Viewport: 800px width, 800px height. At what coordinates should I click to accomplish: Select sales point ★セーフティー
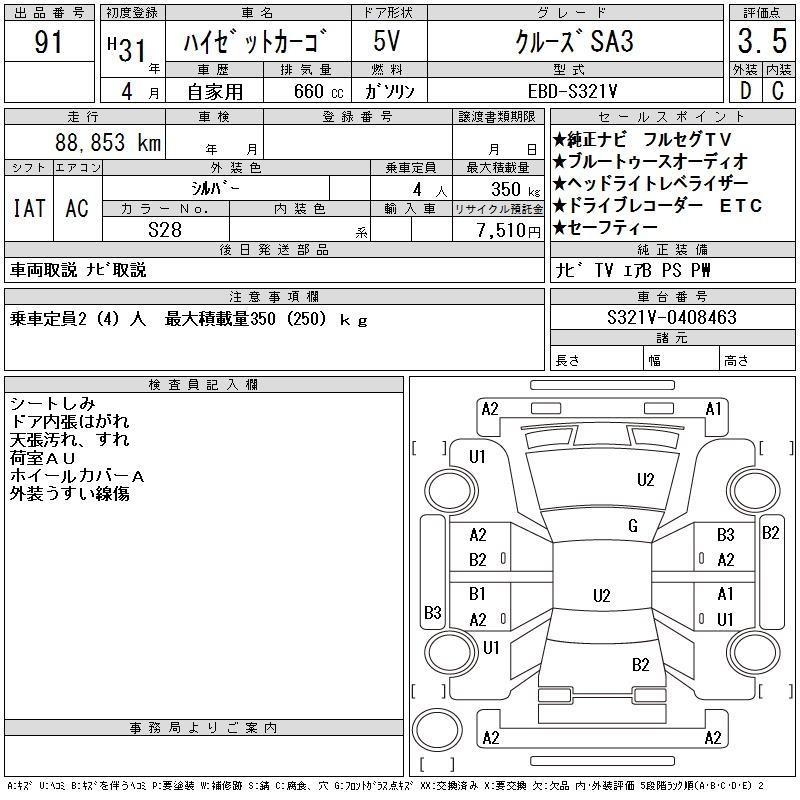pos(606,228)
